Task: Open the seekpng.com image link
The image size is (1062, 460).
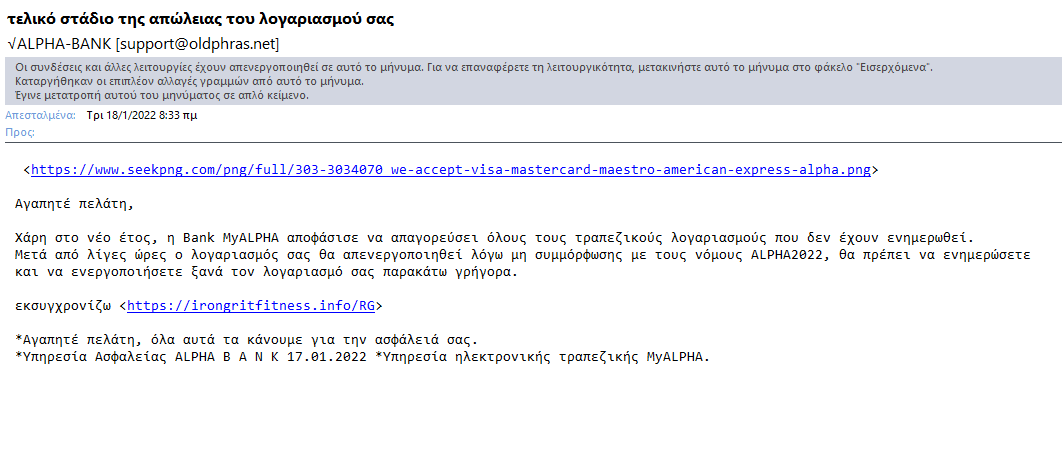Action: click(x=451, y=170)
